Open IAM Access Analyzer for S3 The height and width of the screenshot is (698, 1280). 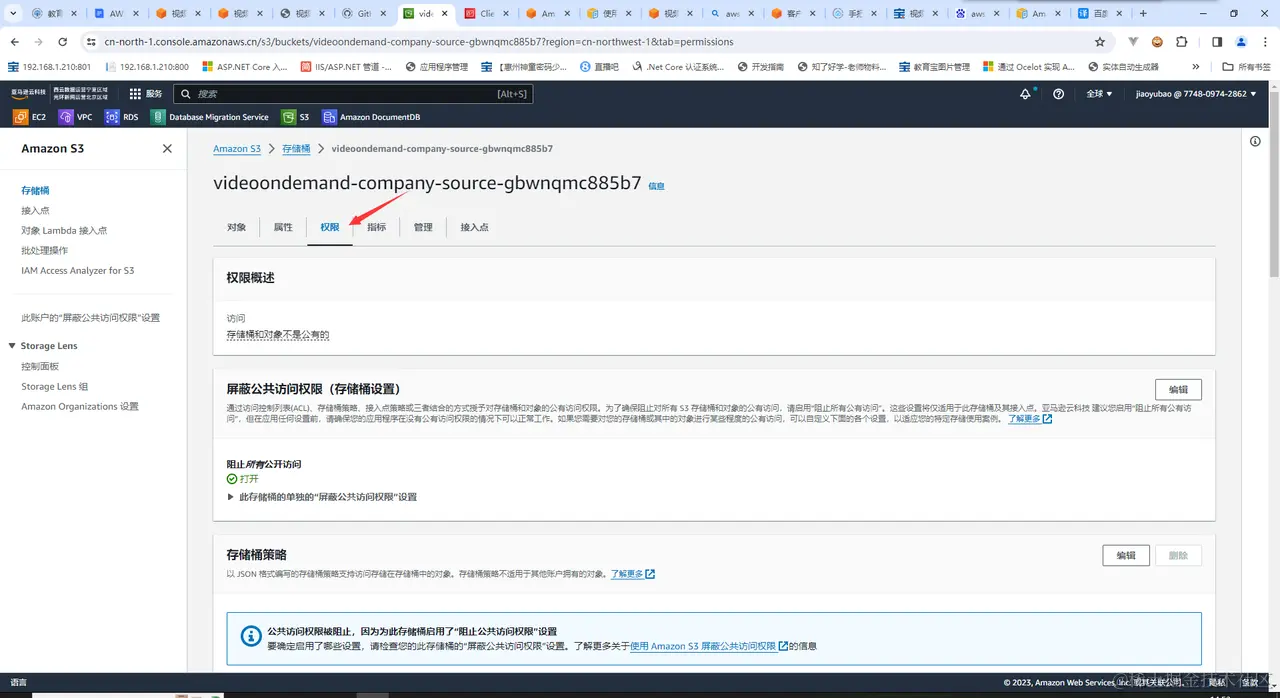78,270
